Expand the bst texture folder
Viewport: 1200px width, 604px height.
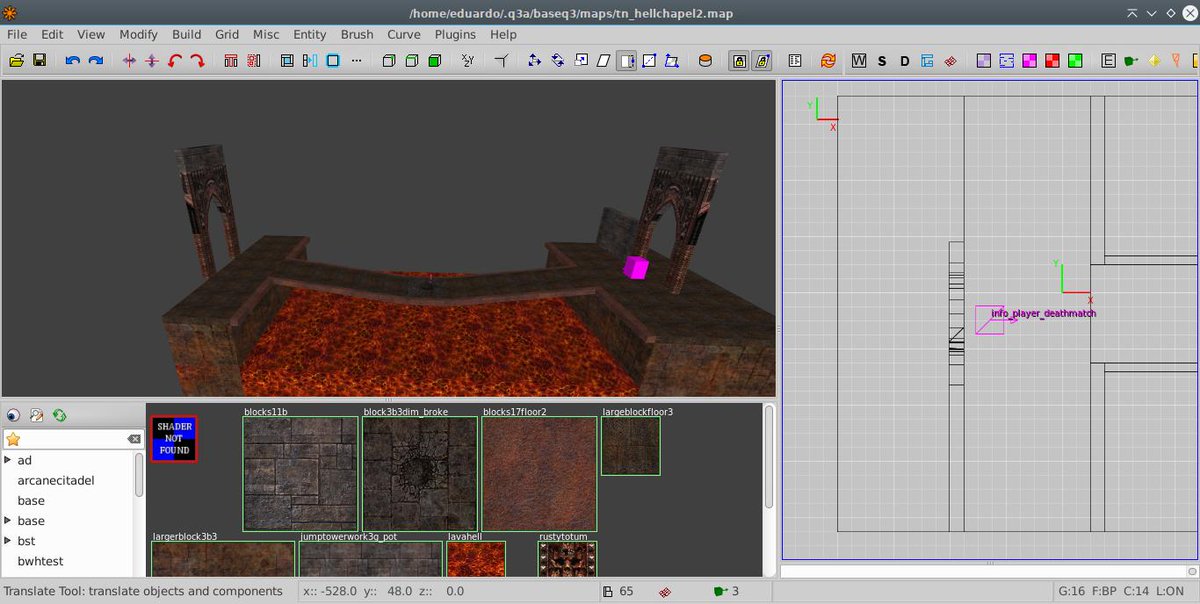click(8, 541)
